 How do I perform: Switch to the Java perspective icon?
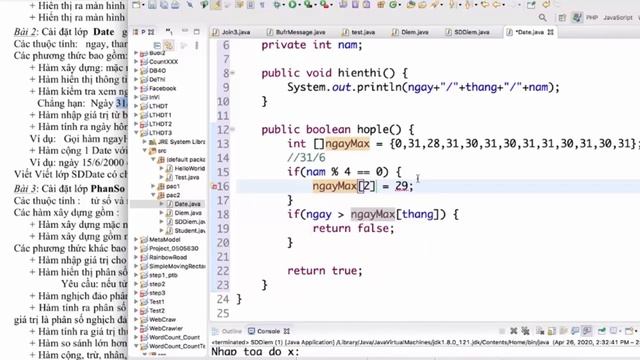pos(577,18)
